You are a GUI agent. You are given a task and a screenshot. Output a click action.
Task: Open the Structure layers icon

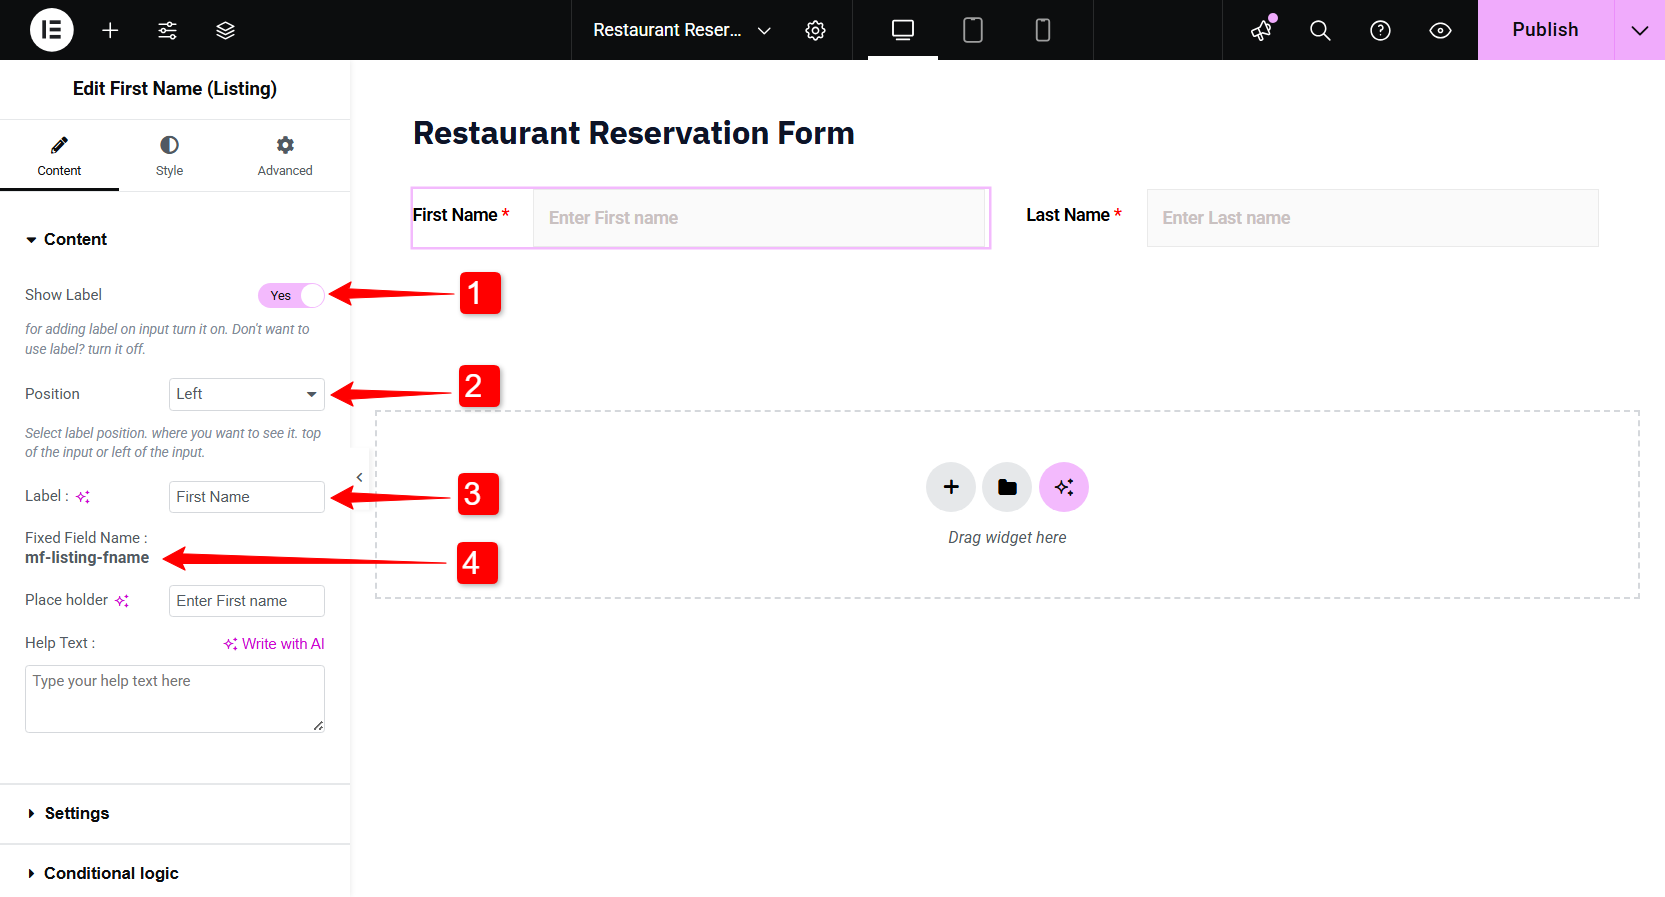click(x=225, y=30)
